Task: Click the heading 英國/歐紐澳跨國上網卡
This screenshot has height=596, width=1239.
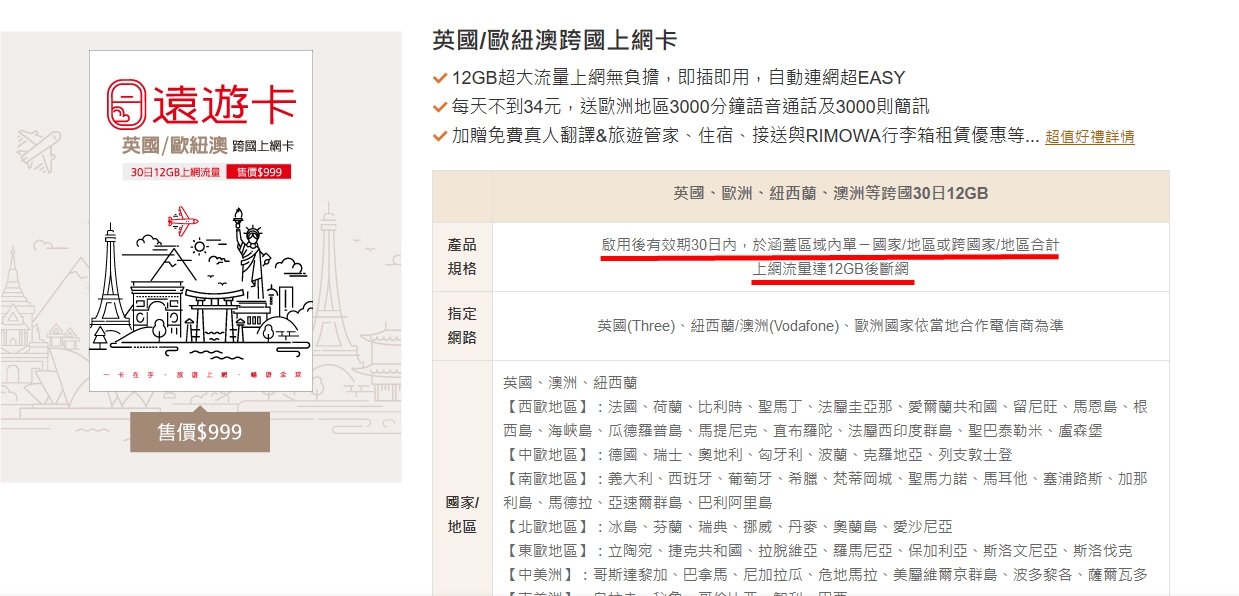Action: click(554, 40)
